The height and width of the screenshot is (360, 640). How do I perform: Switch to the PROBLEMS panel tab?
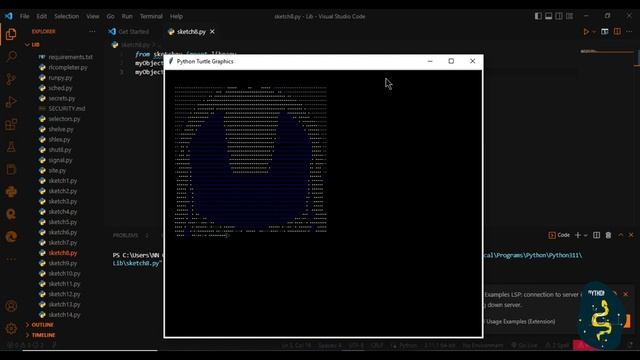tap(125, 236)
